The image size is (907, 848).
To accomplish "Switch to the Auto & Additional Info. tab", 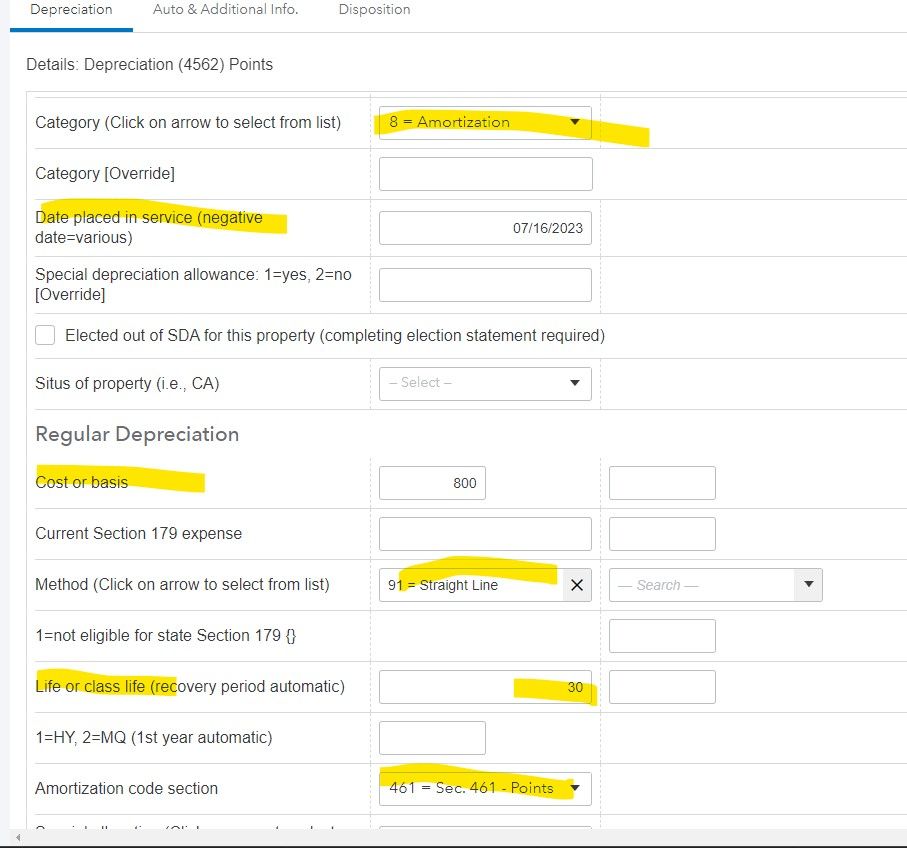I will point(225,10).
